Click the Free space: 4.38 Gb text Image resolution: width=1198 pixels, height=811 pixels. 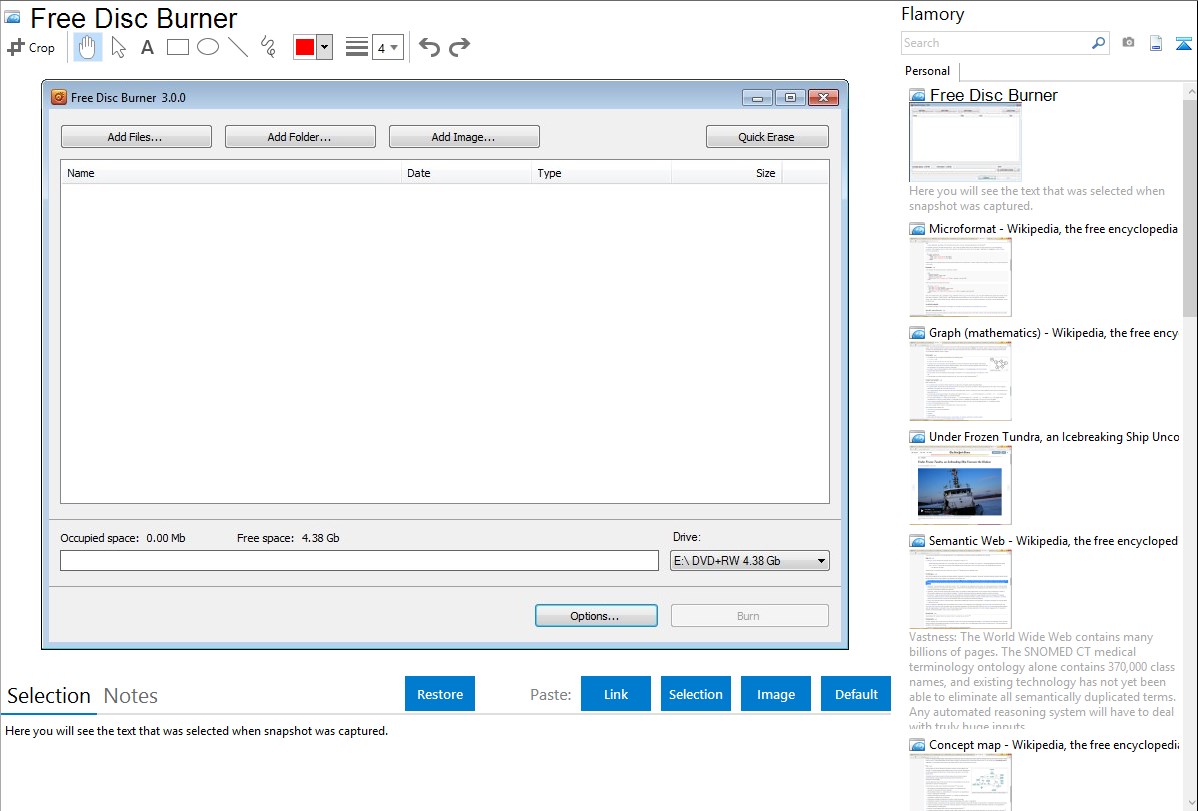click(288, 538)
